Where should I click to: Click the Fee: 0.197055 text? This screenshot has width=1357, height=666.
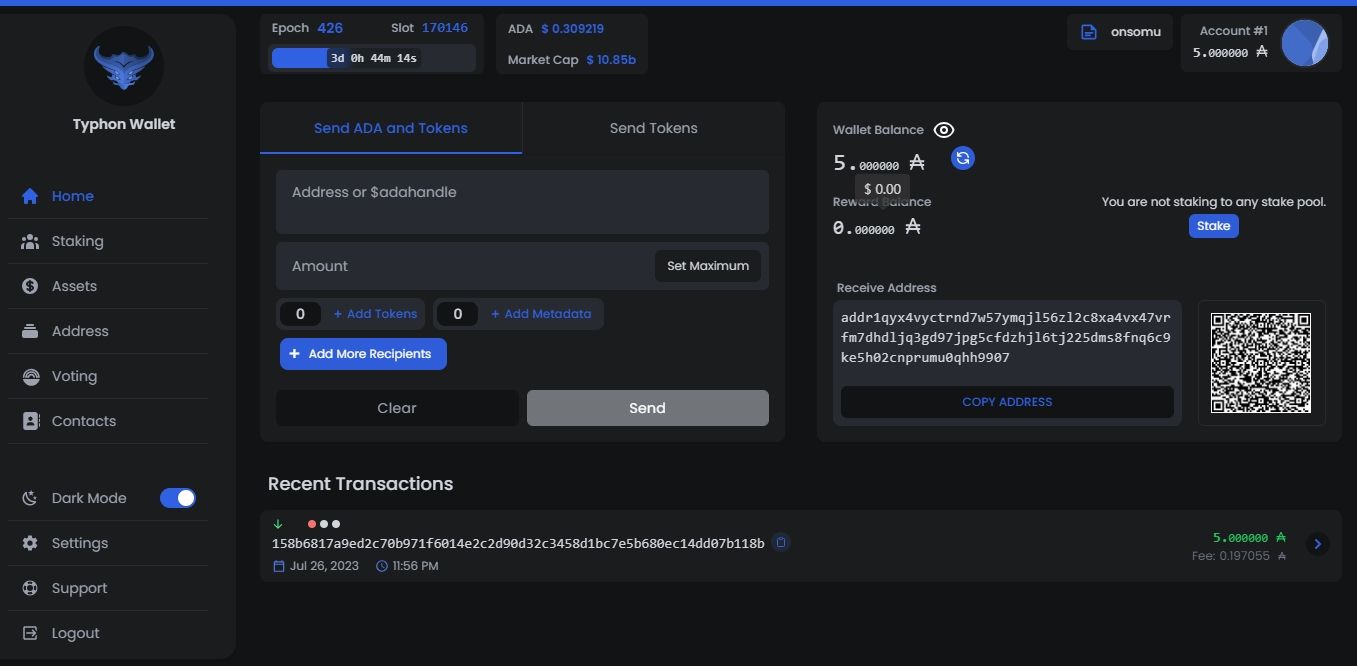coord(1231,556)
